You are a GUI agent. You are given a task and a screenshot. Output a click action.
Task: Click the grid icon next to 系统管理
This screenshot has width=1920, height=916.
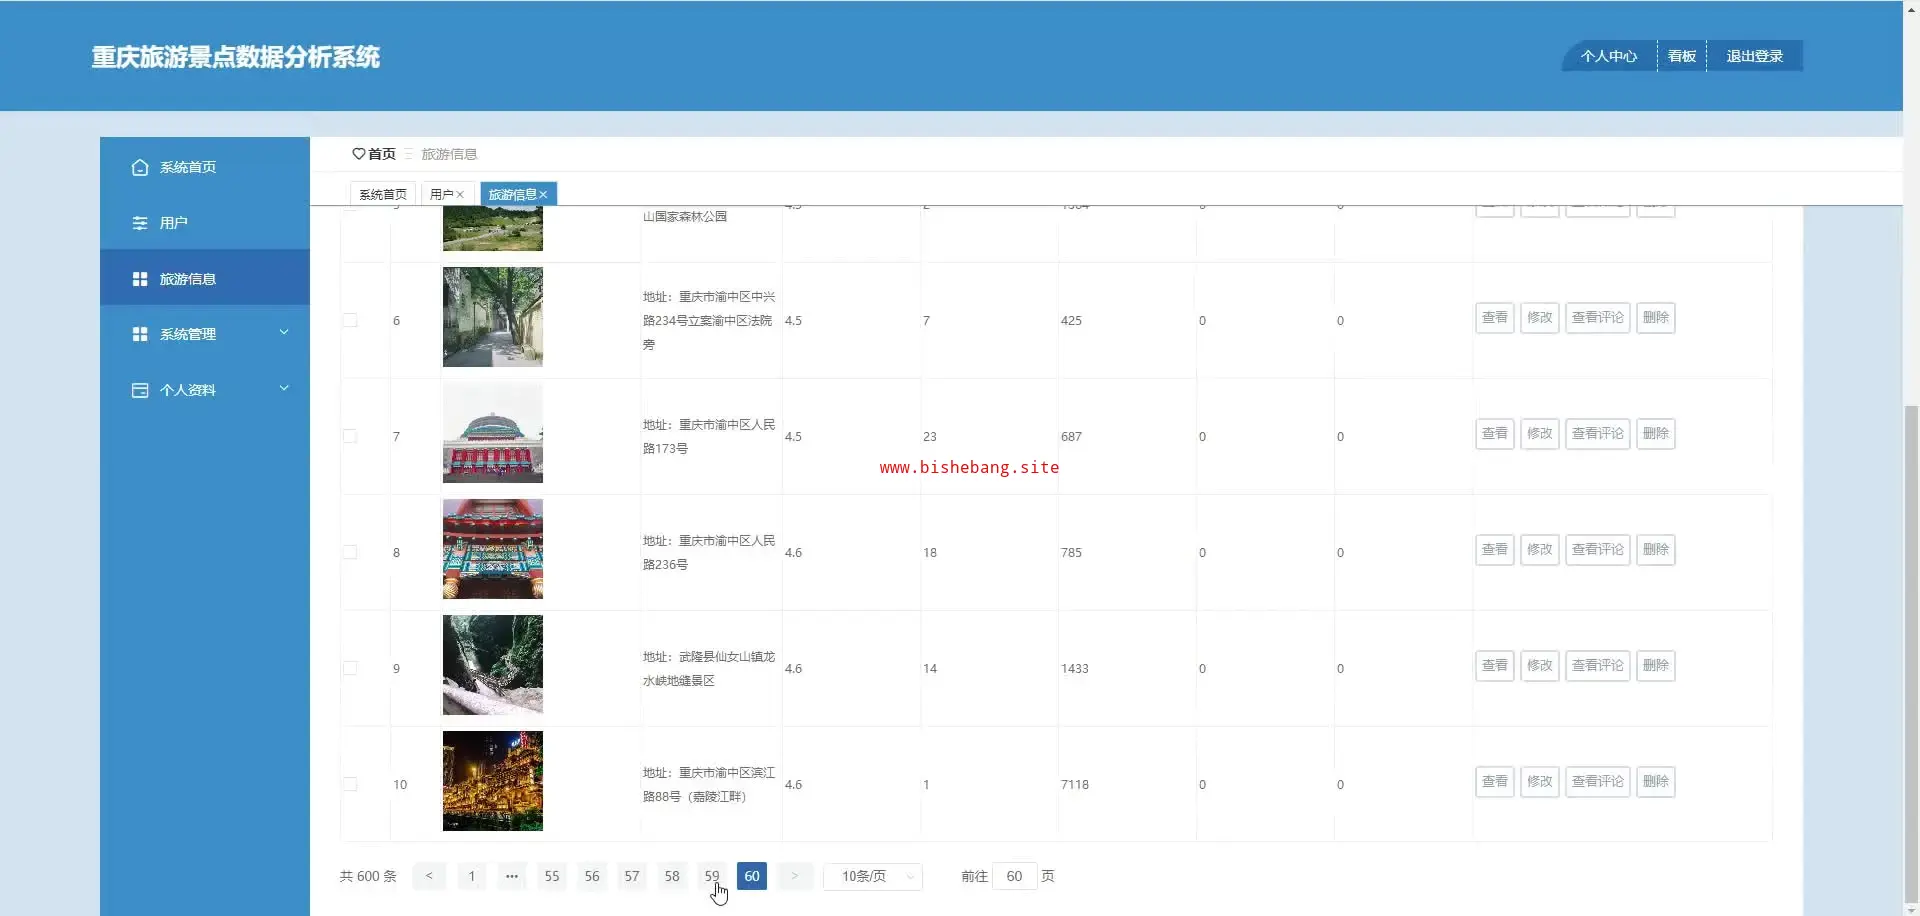coord(140,334)
